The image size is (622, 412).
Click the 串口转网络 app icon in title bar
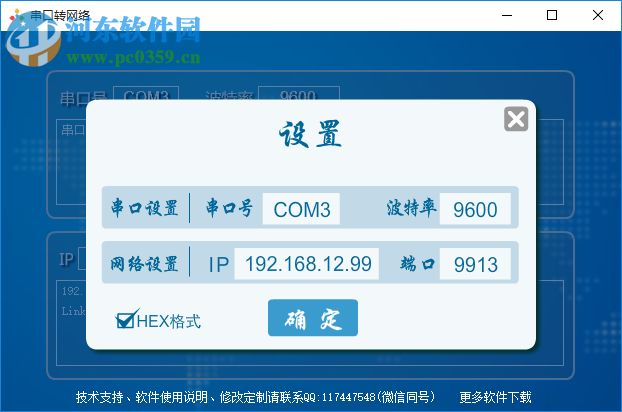17,16
